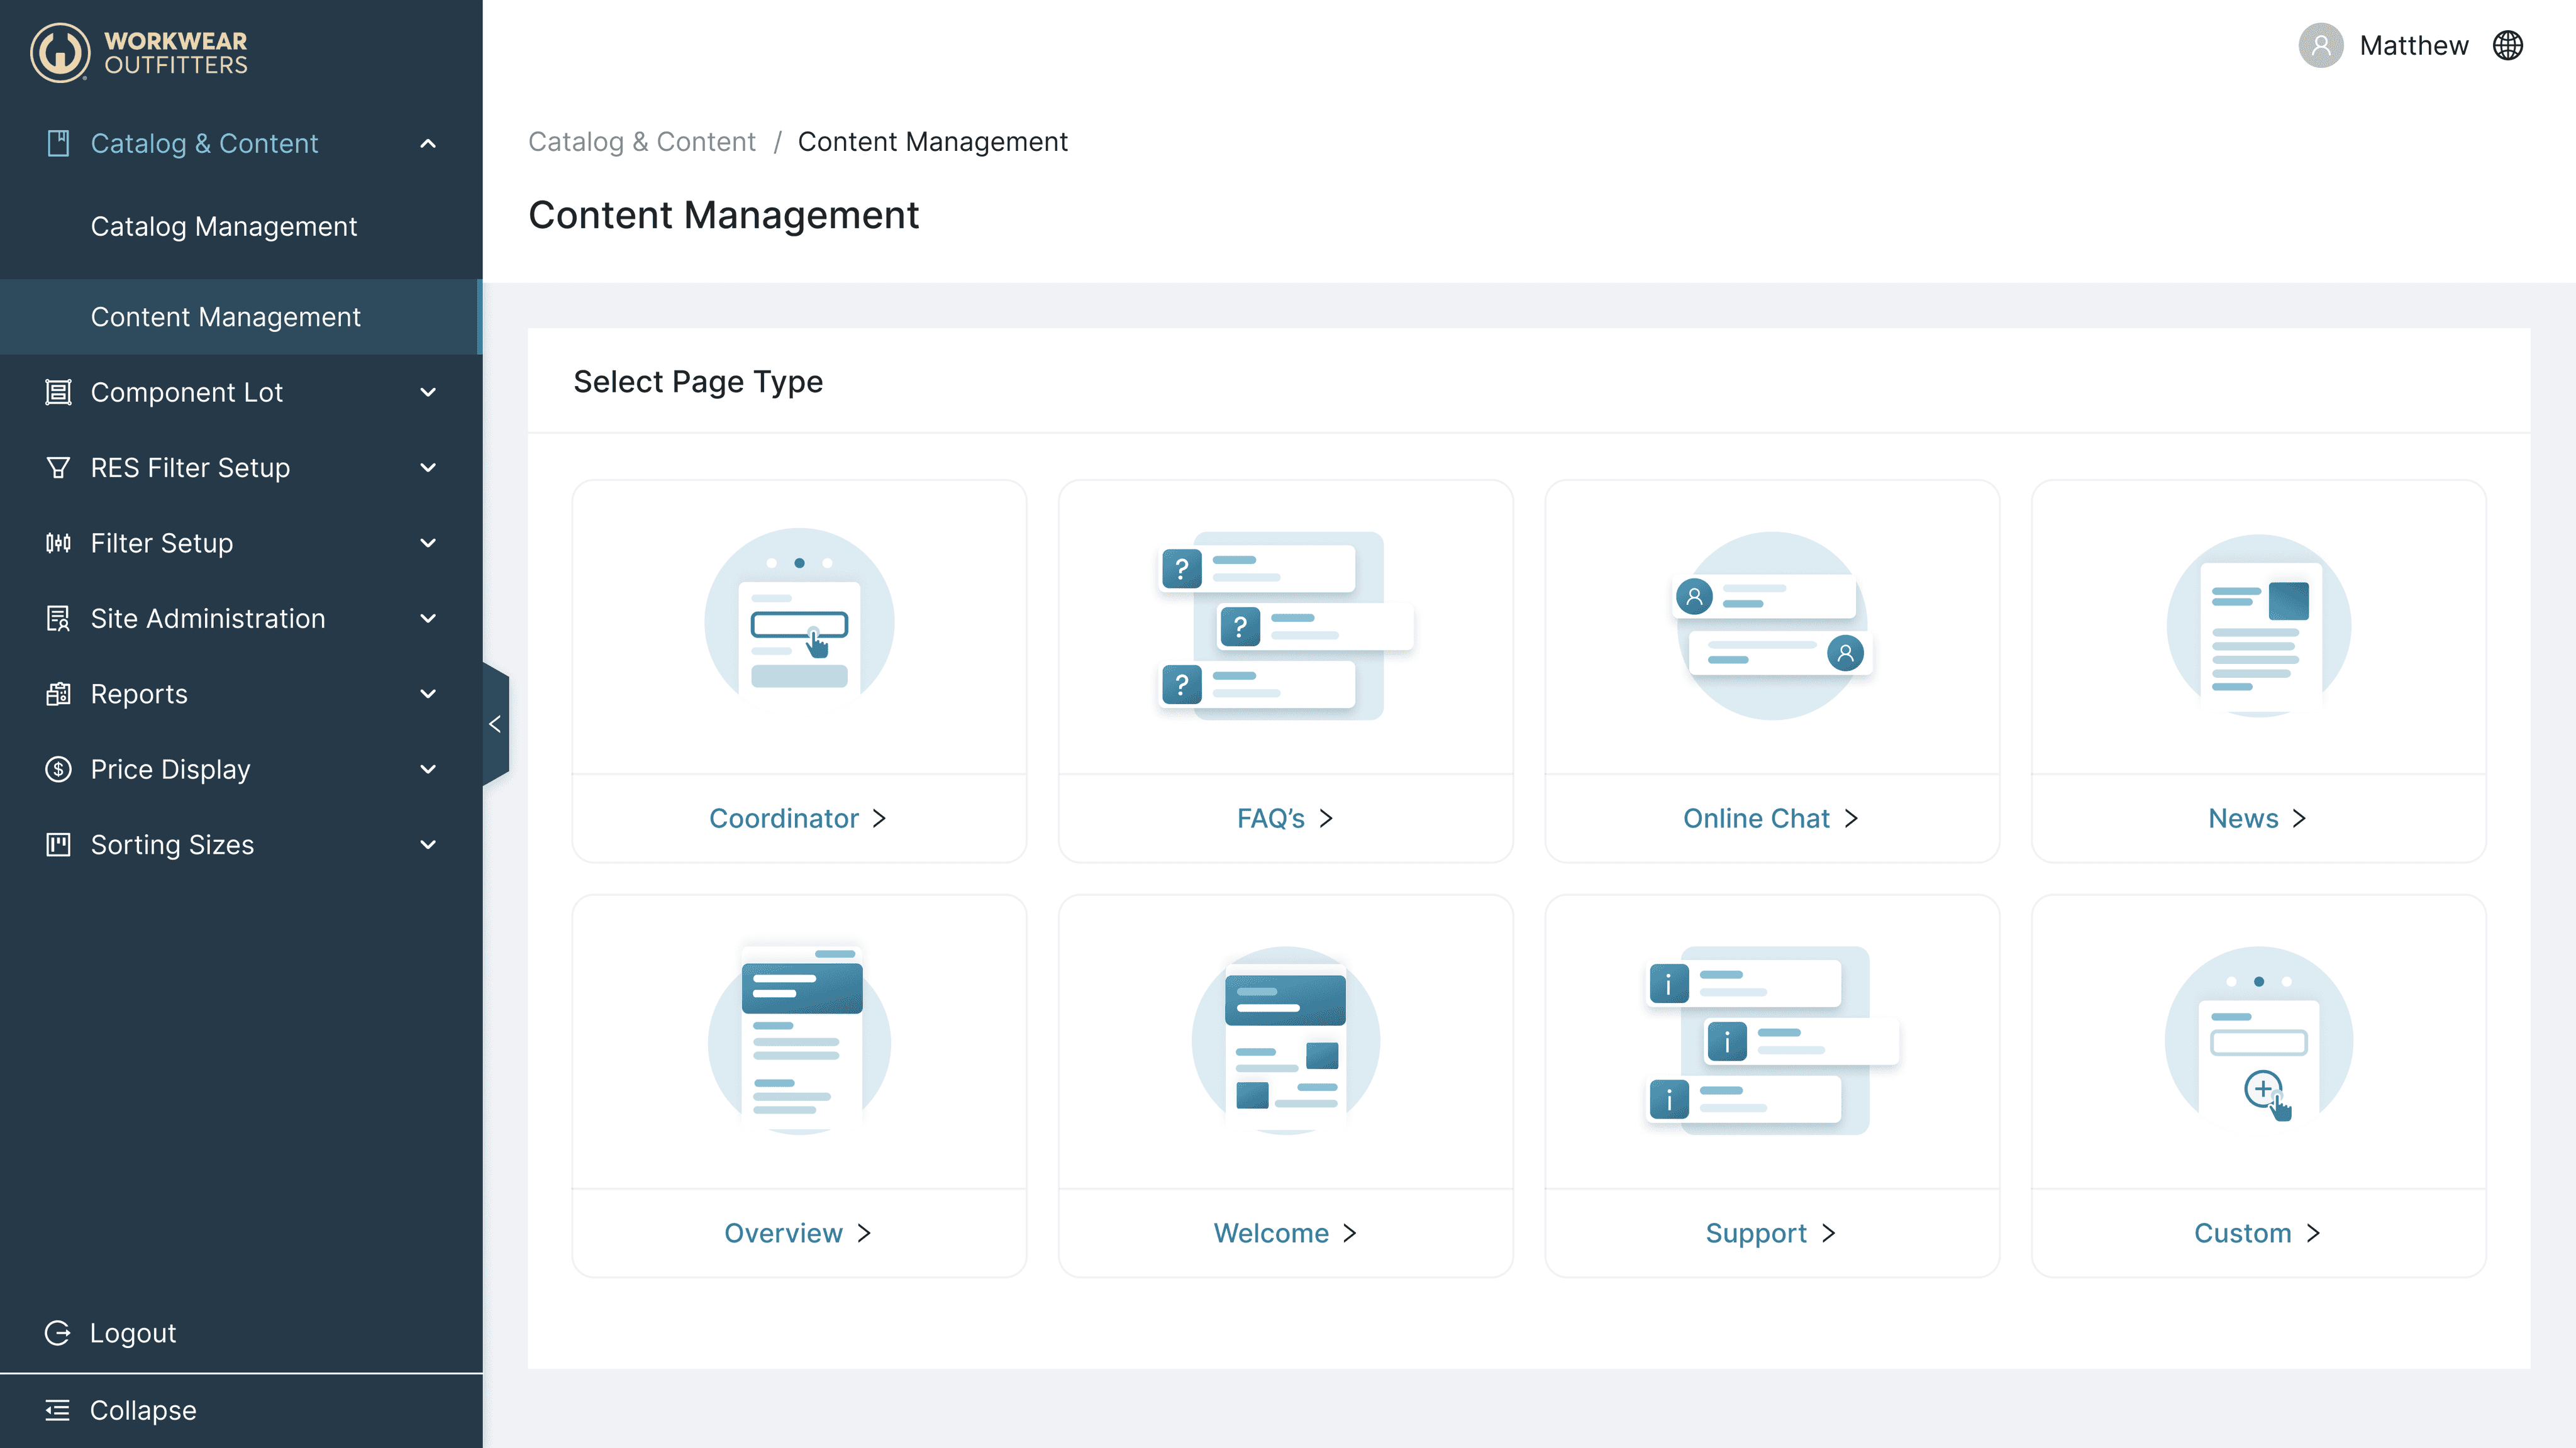Screen dimensions: 2576x1448
Task: Open Catalog Management menu item
Action: coord(223,227)
